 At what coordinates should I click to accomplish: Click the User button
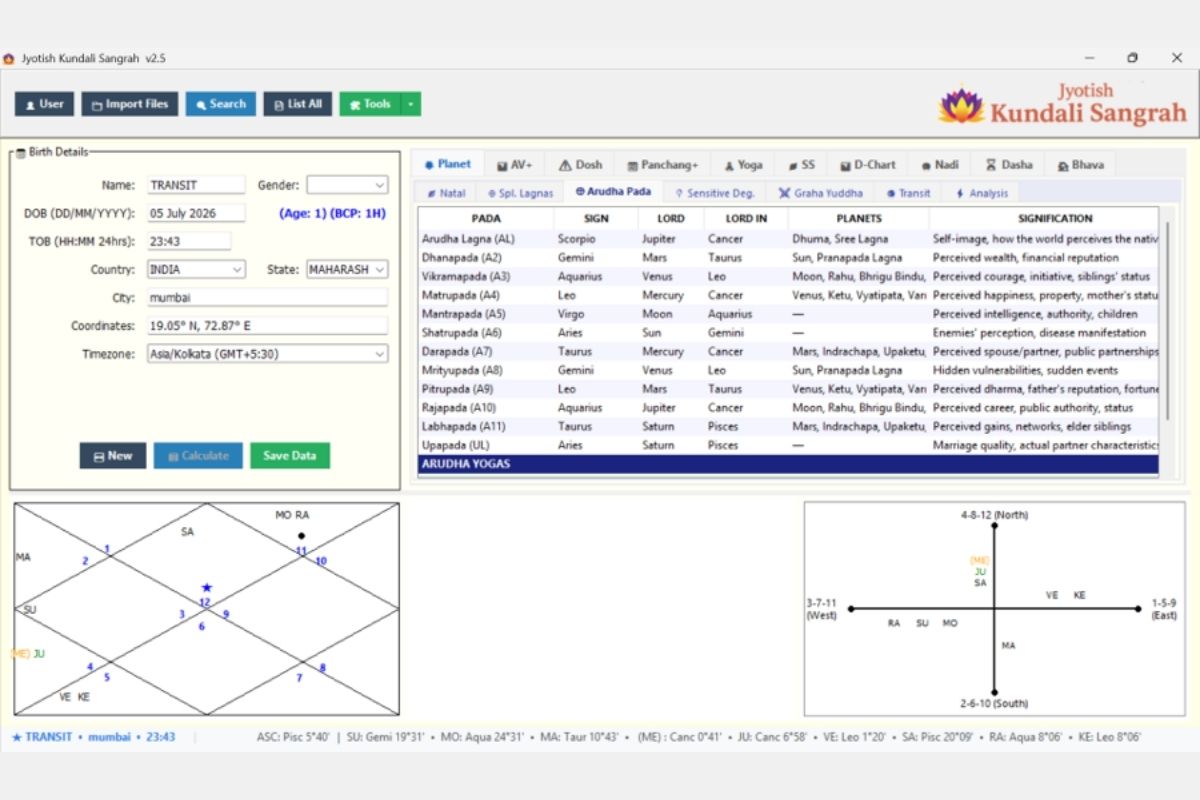click(44, 104)
